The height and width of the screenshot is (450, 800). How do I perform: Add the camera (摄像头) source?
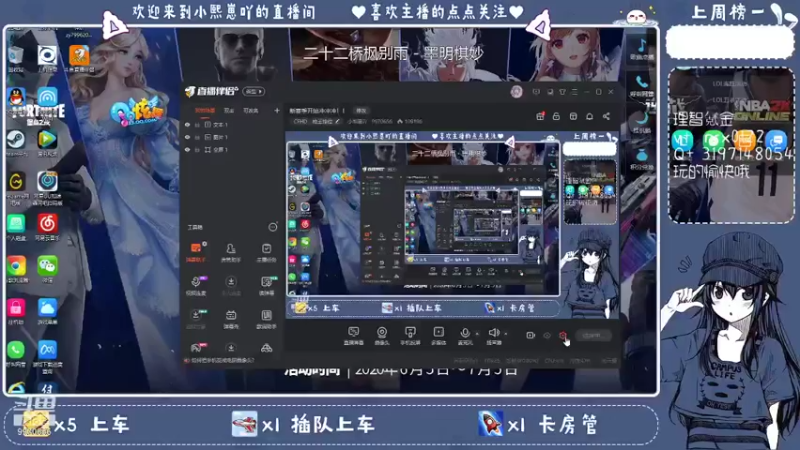pyautogui.click(x=382, y=336)
